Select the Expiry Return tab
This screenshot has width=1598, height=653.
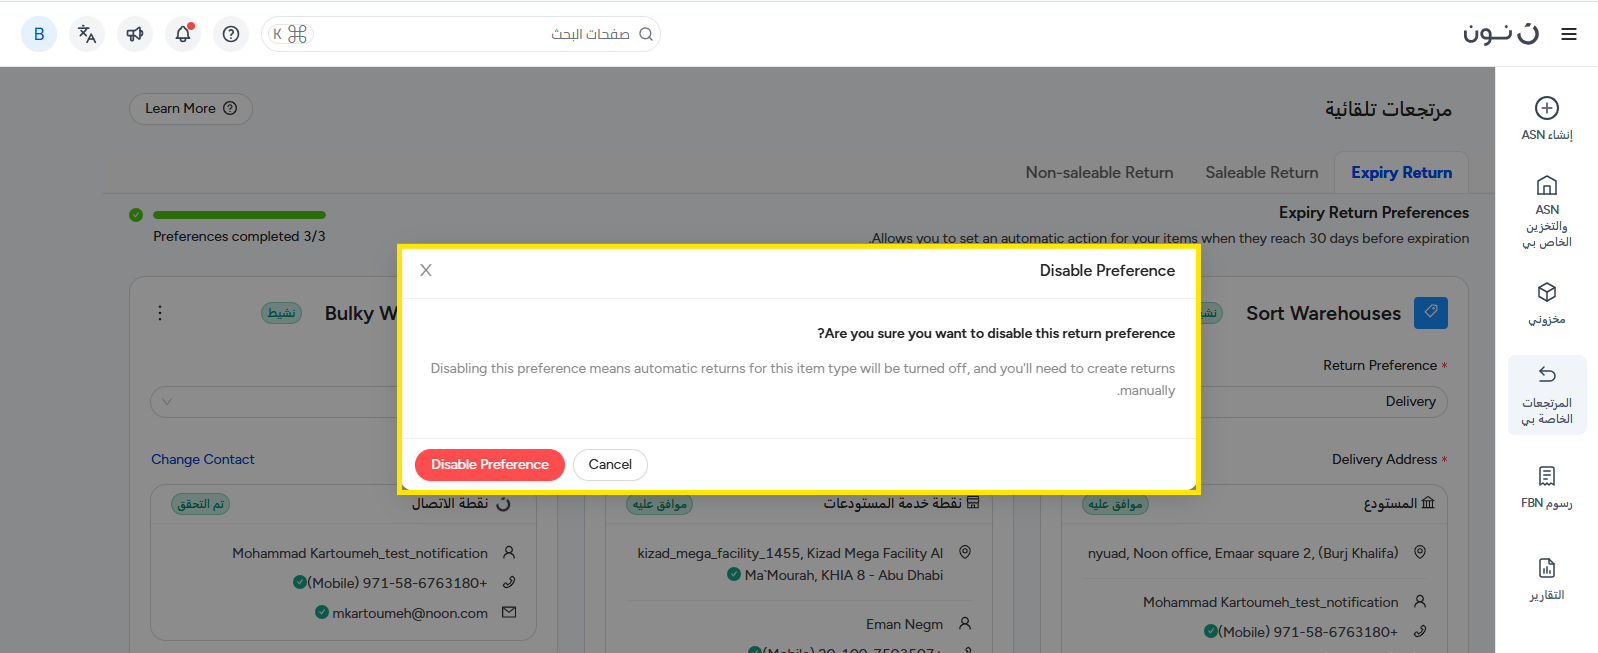1401,173
